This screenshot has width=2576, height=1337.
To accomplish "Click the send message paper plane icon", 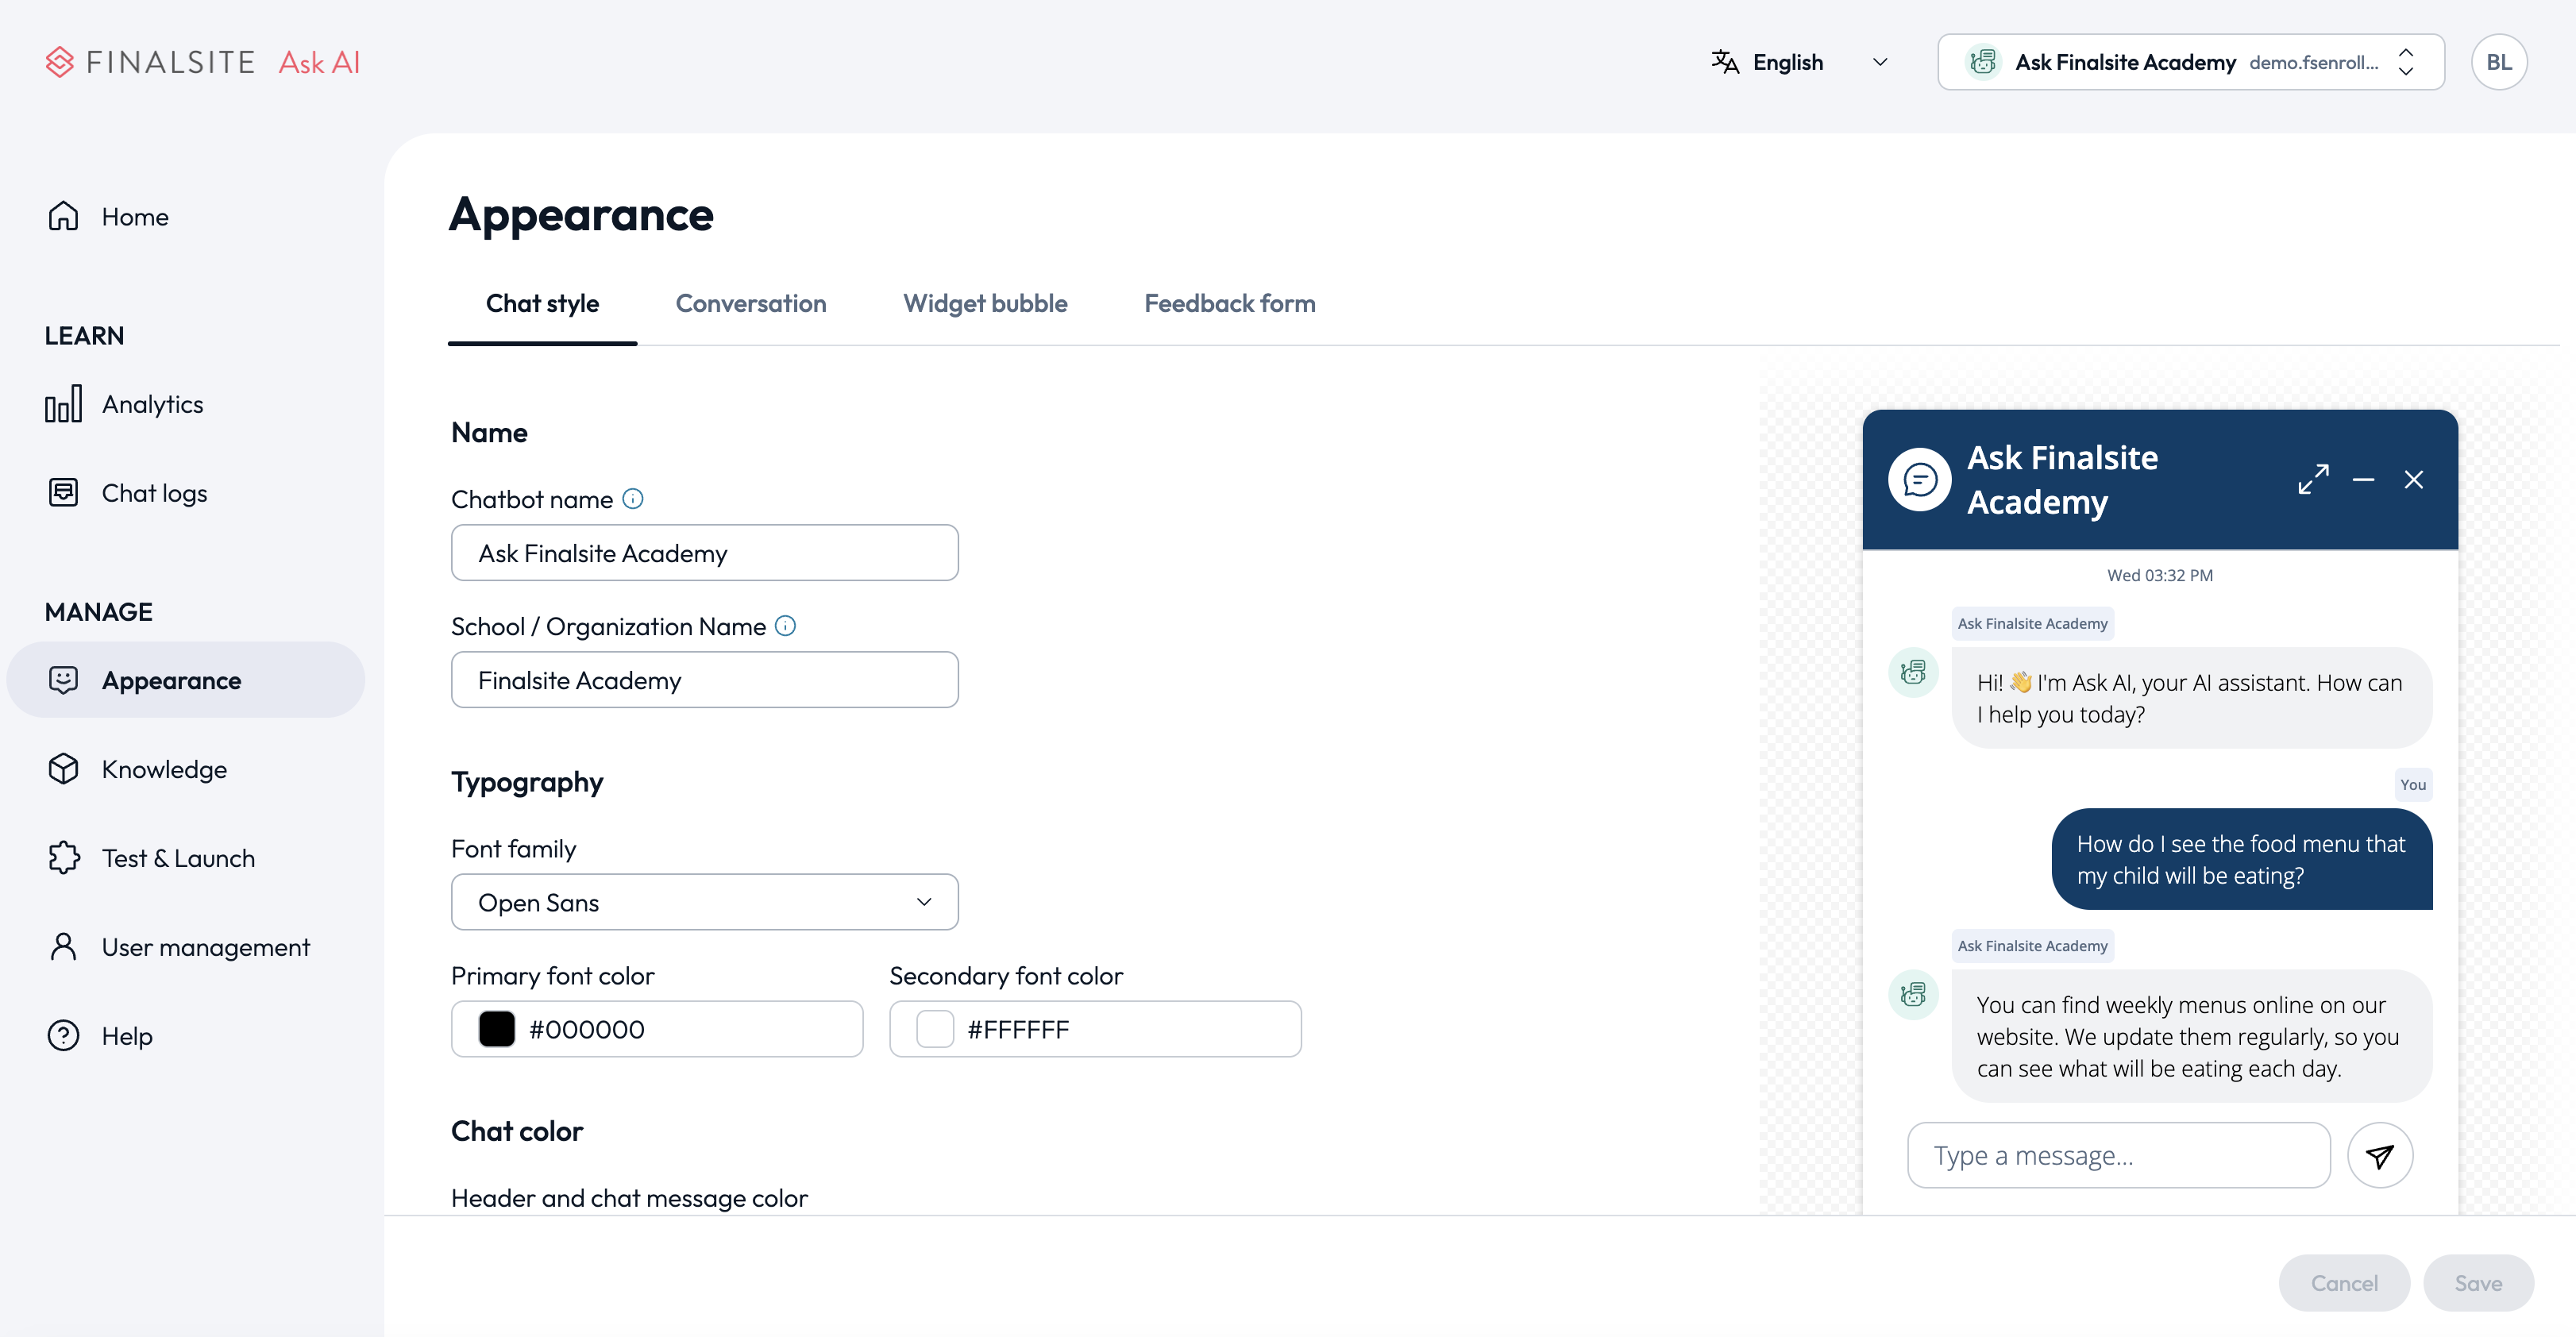I will pos(2379,1155).
